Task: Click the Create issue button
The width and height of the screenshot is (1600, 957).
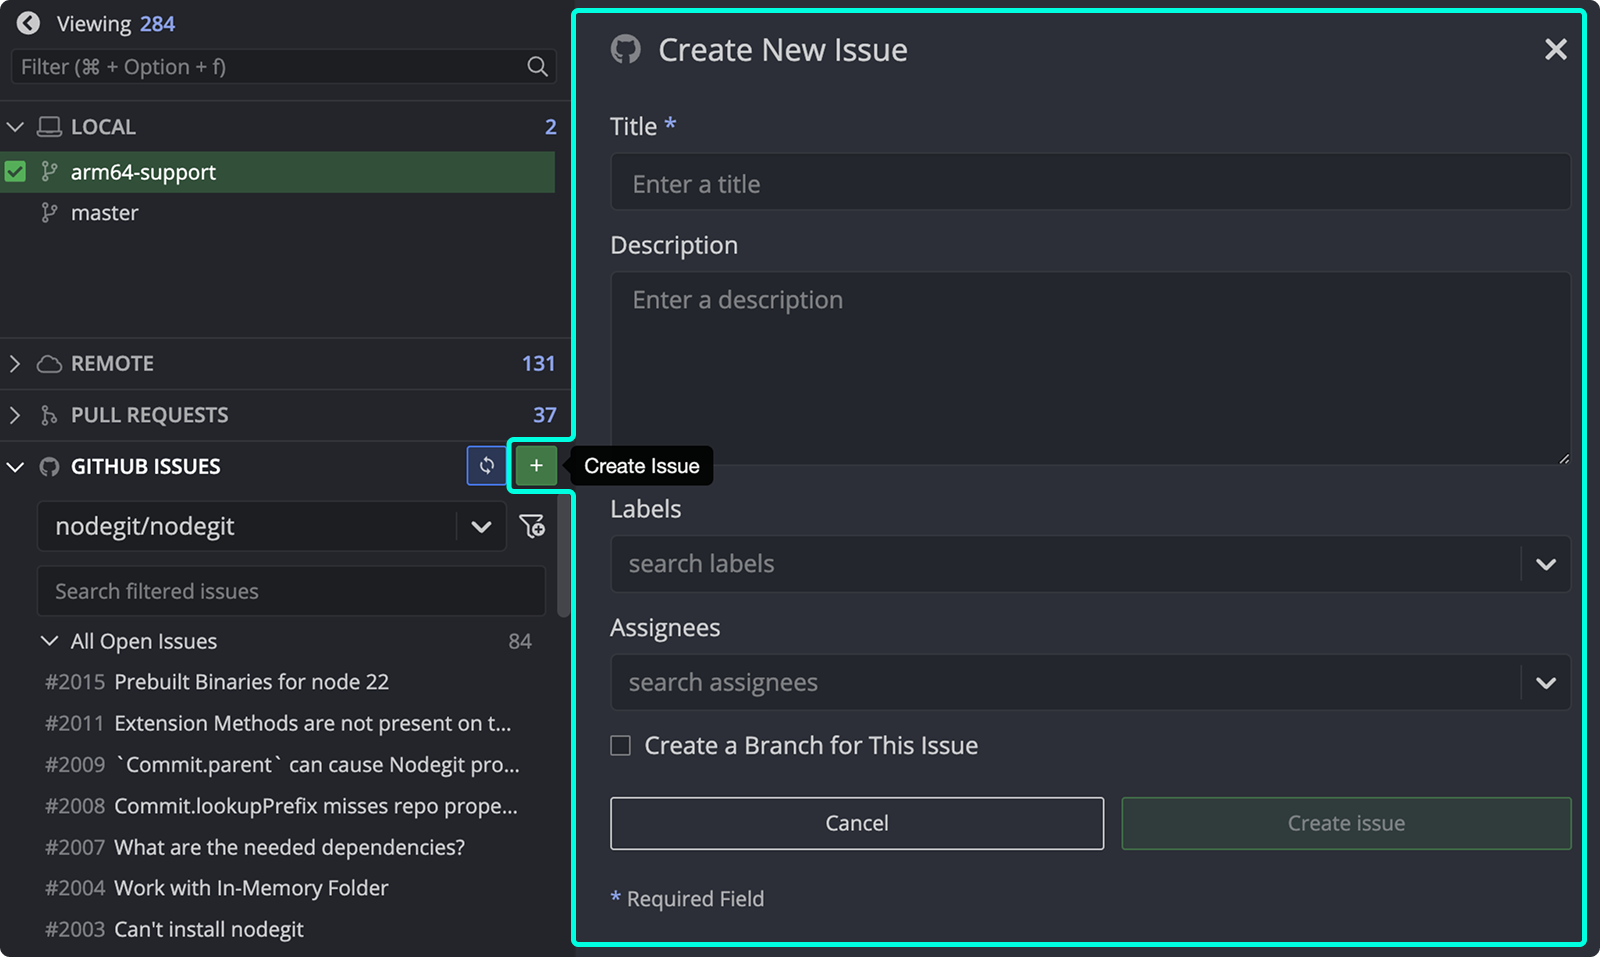Action: pyautogui.click(x=1345, y=823)
